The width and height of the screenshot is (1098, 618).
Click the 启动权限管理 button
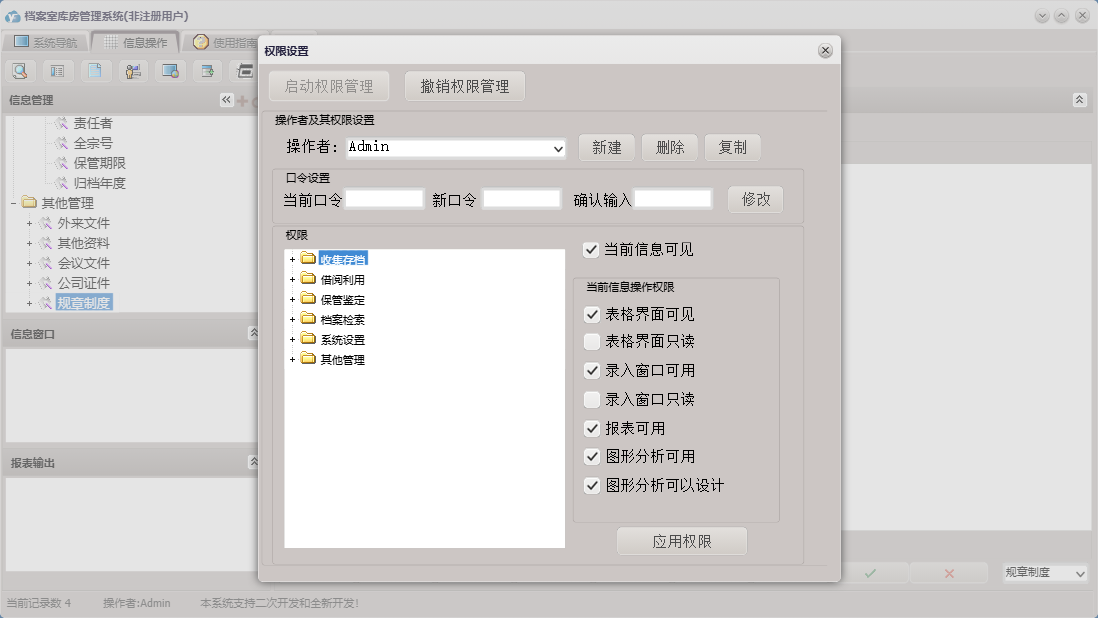pyautogui.click(x=329, y=86)
